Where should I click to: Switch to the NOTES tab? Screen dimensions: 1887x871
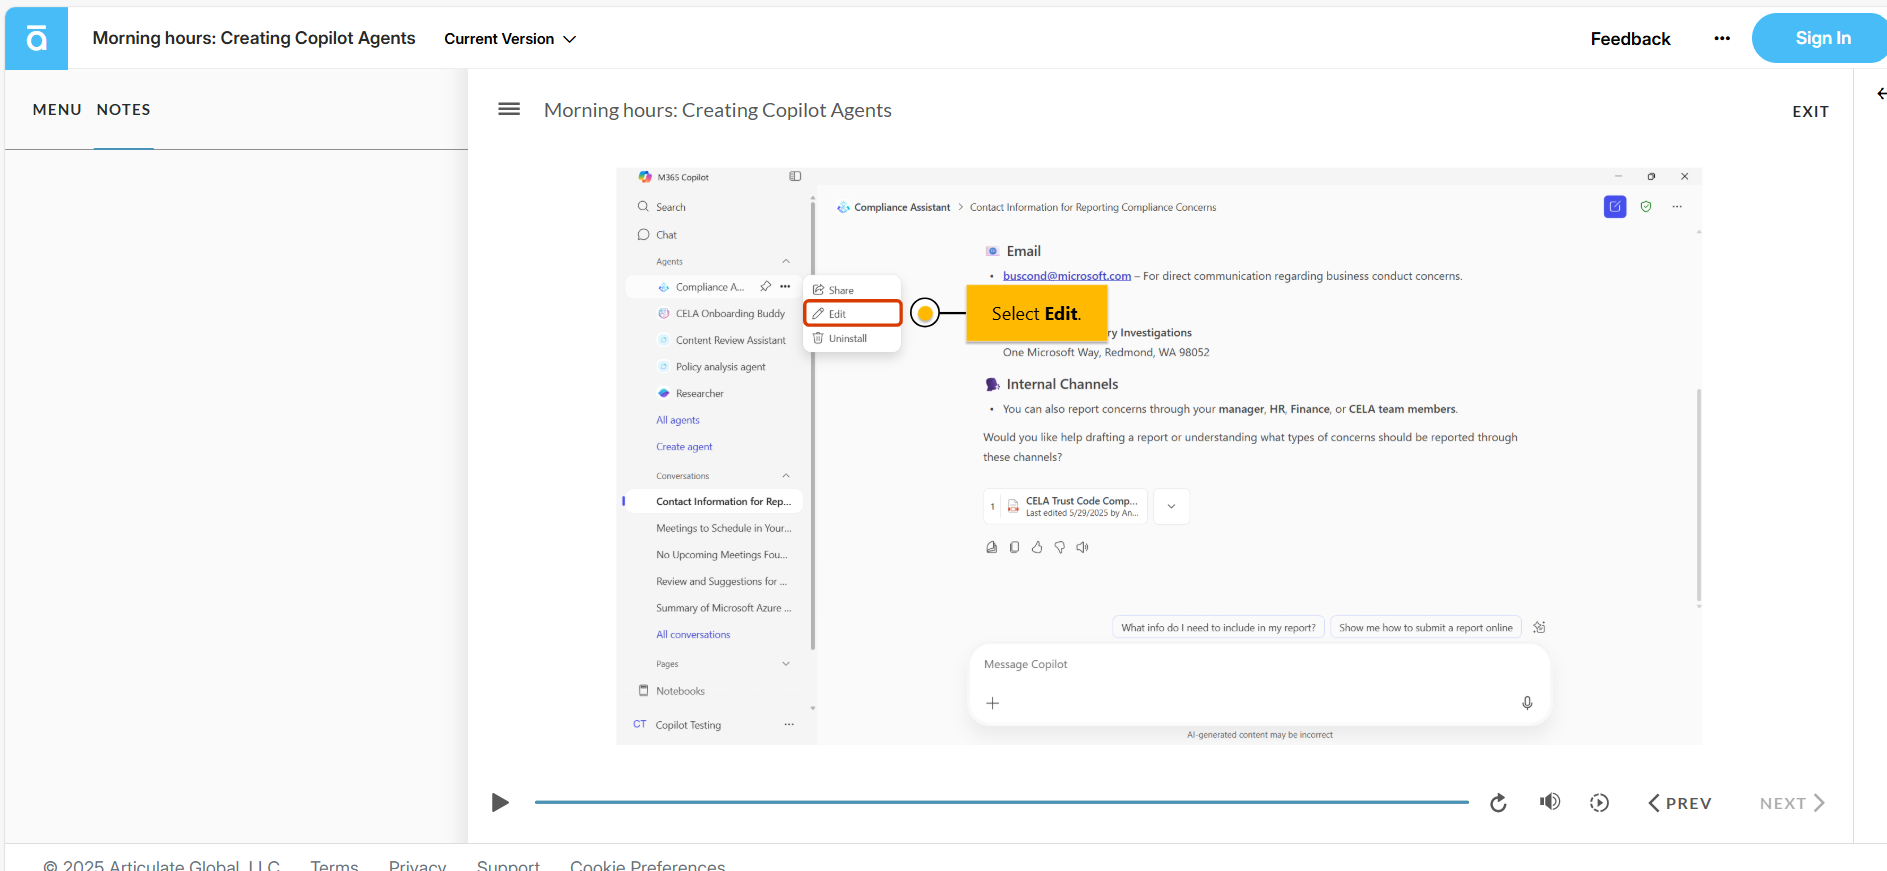pos(124,110)
